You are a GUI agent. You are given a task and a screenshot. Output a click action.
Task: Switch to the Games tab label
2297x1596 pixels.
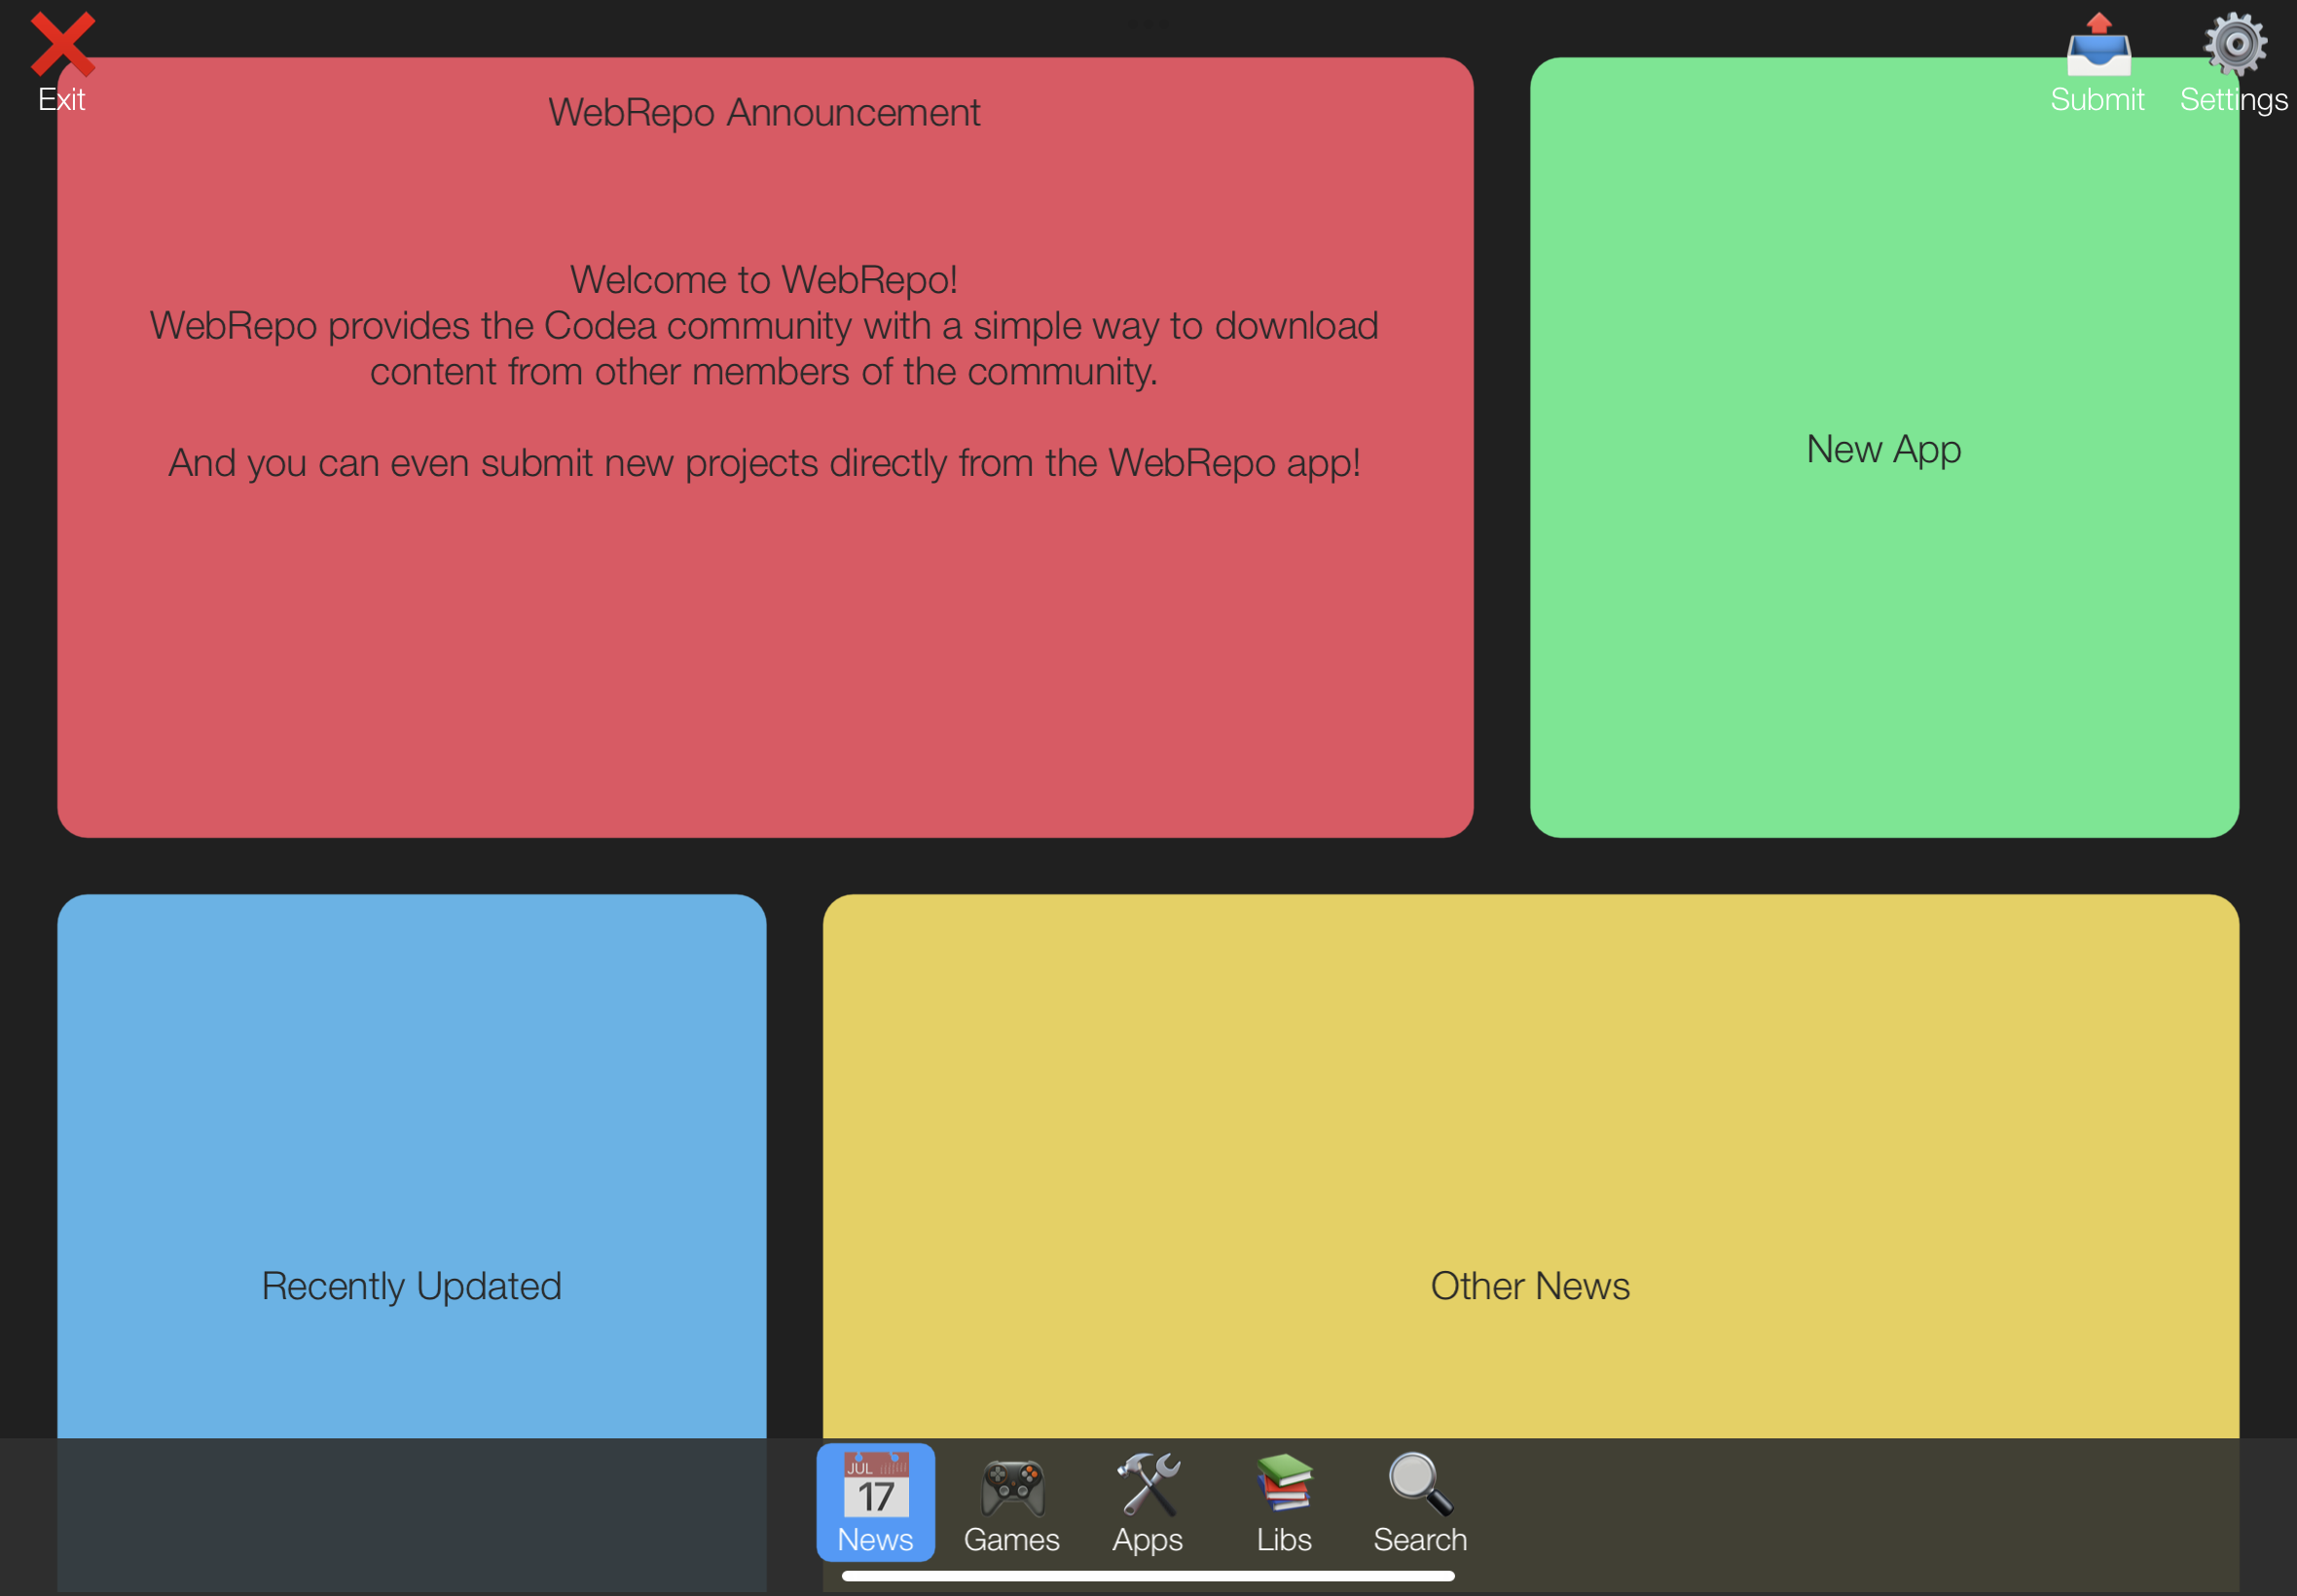coord(1012,1540)
